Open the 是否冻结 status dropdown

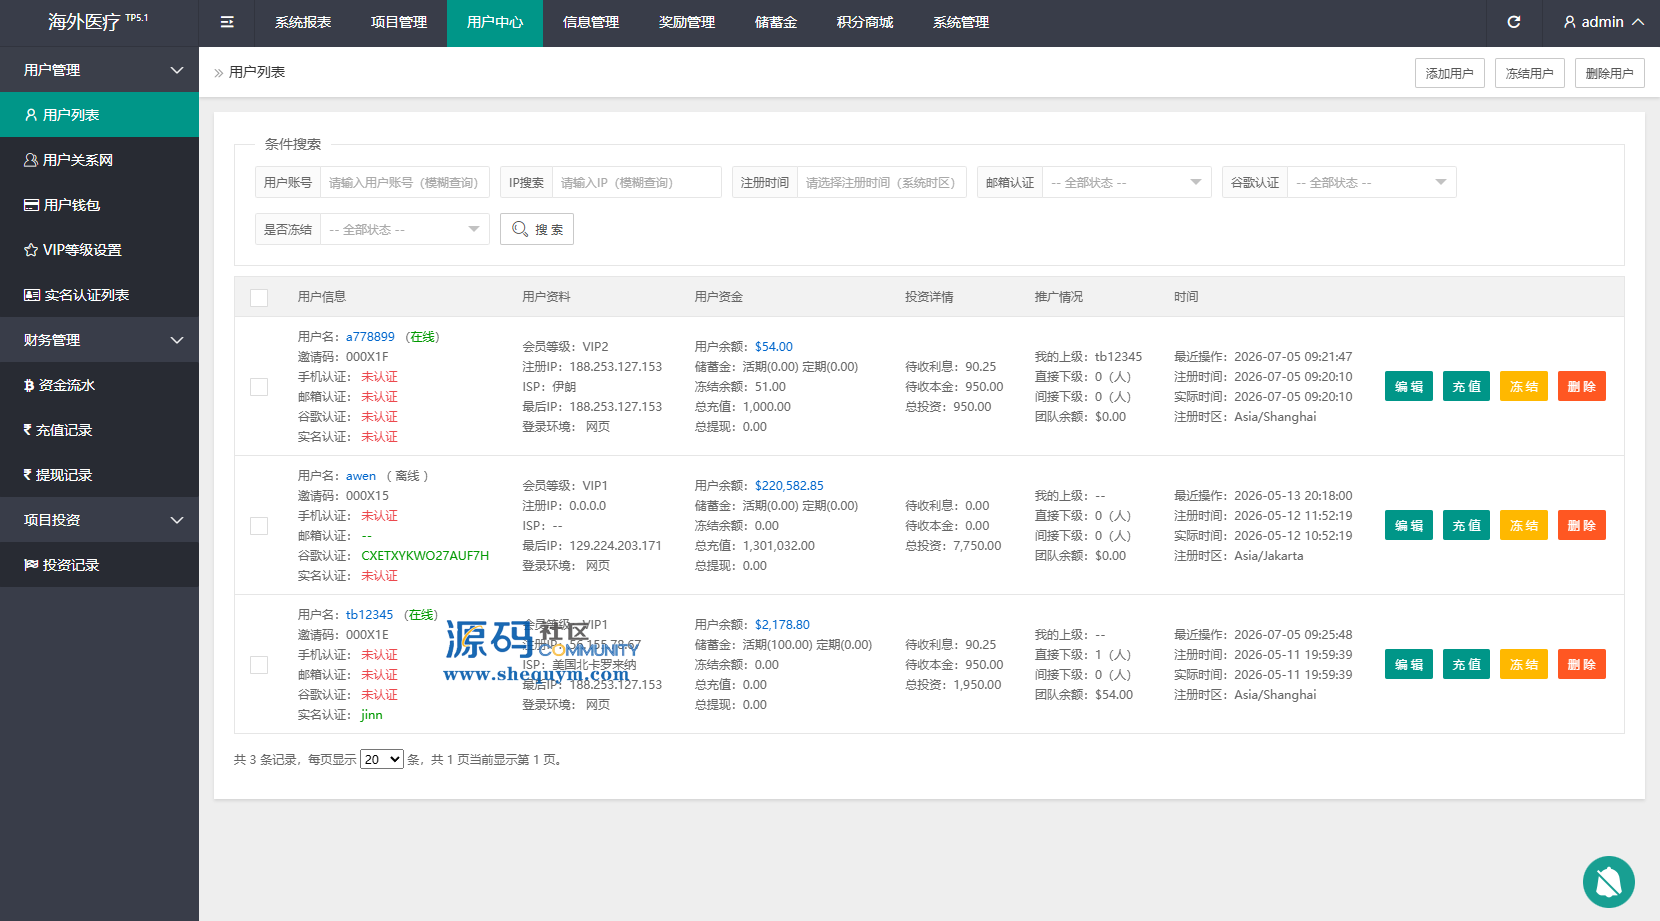point(404,229)
